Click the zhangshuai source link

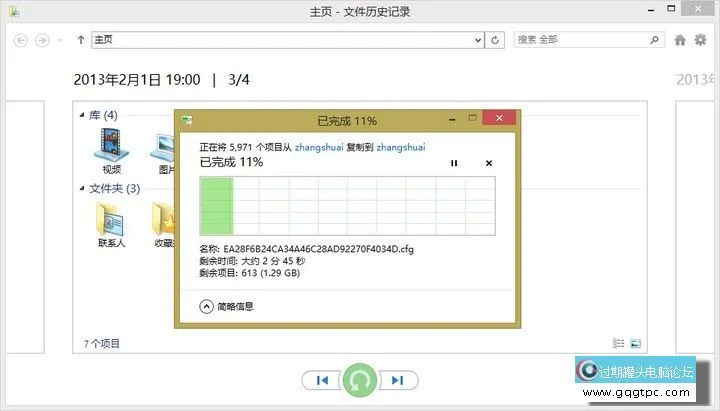point(319,147)
